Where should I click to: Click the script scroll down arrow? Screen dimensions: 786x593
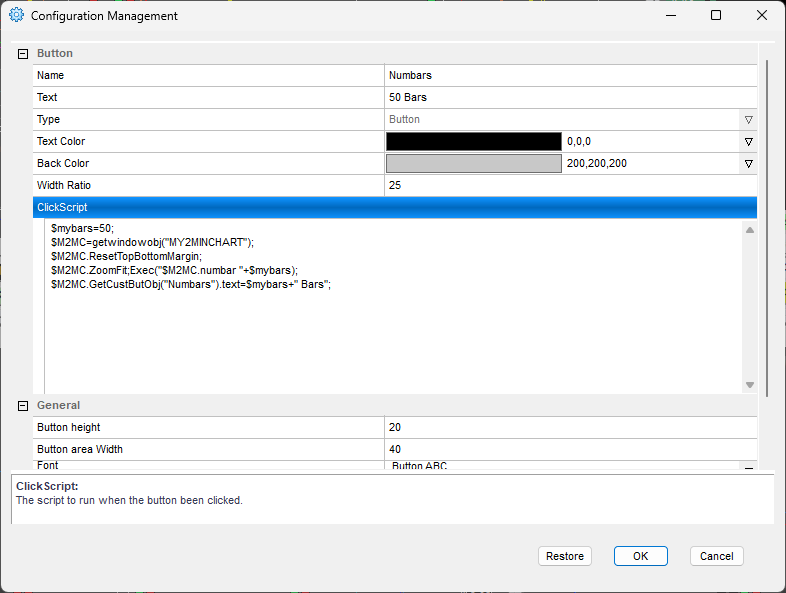(x=750, y=385)
